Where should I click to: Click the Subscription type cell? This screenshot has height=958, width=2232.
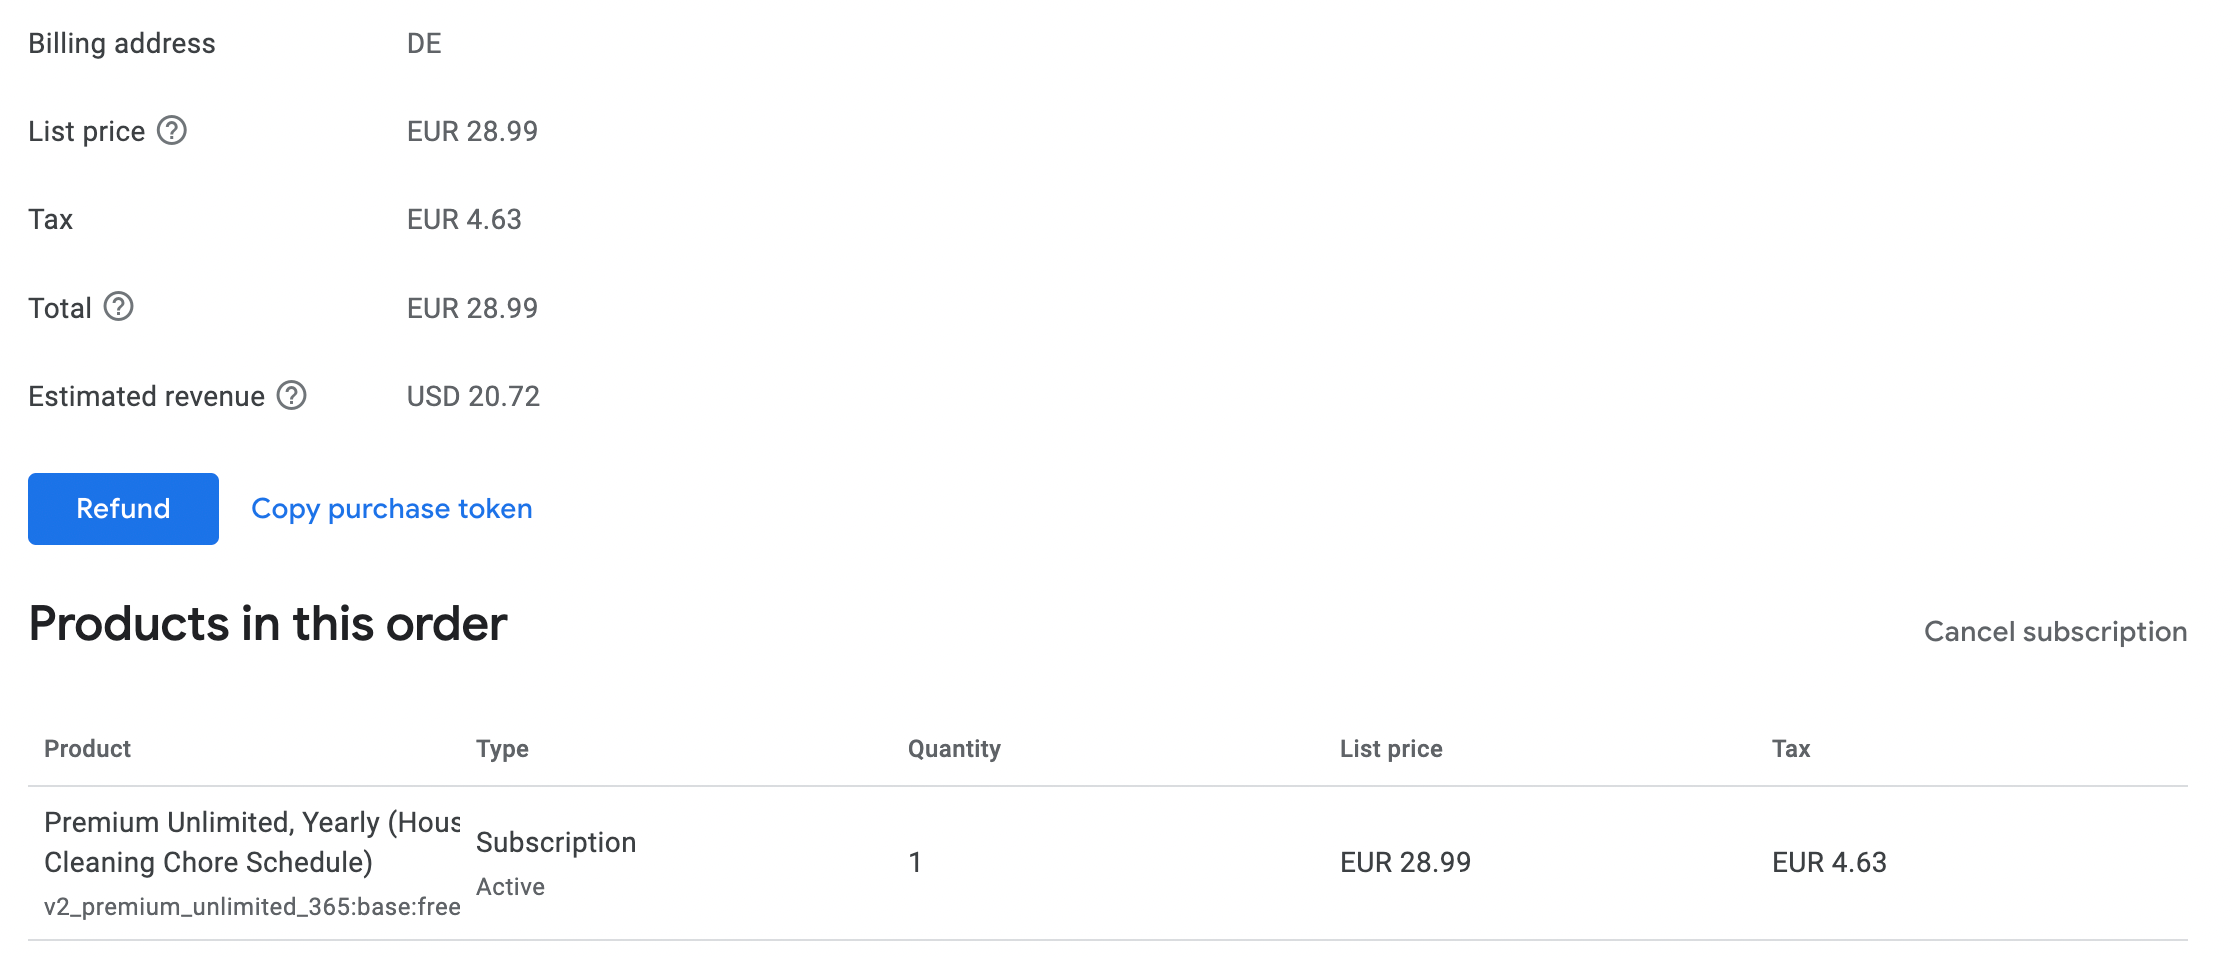[x=556, y=843]
